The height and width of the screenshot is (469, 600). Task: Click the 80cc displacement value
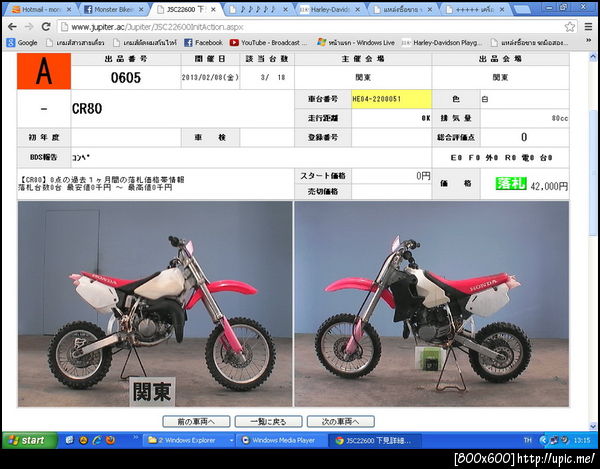[x=560, y=118]
